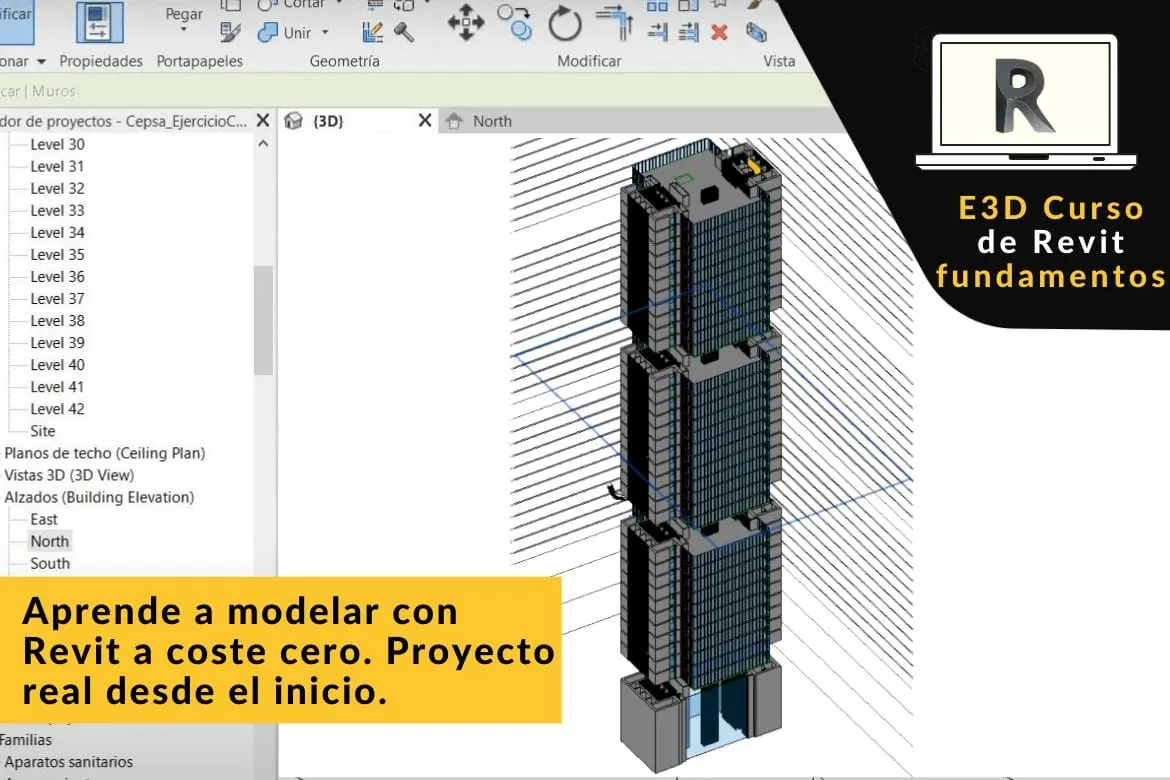The height and width of the screenshot is (780, 1170).
Task: Select the Demolish hammer icon
Action: point(404,33)
